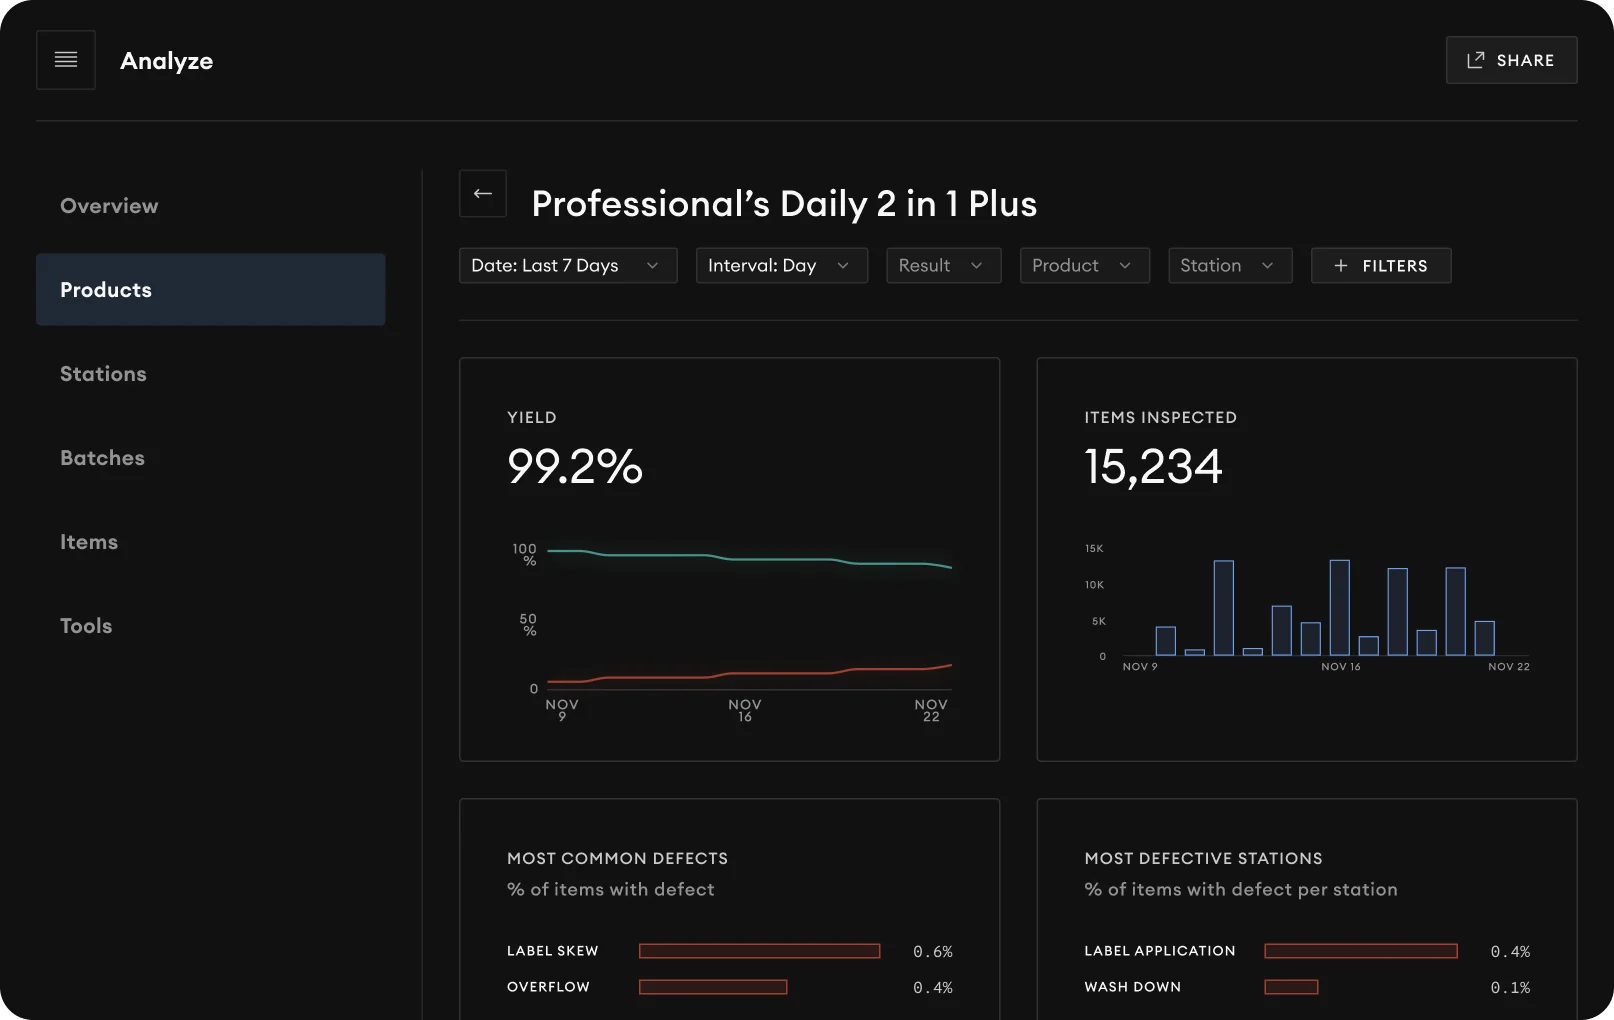Image resolution: width=1614 pixels, height=1020 pixels.
Task: Go to the Overview section
Action: click(x=109, y=206)
